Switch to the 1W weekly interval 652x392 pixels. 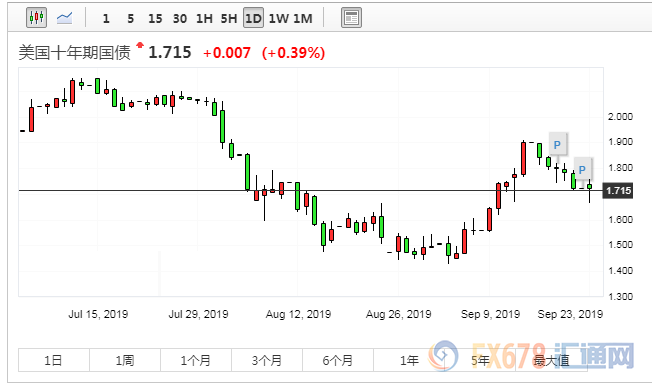point(279,19)
